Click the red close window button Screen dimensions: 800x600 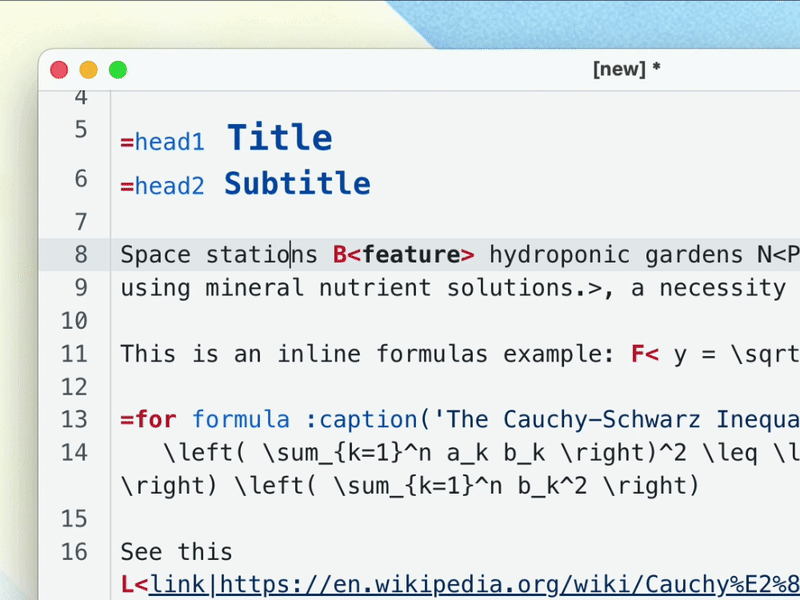59,70
